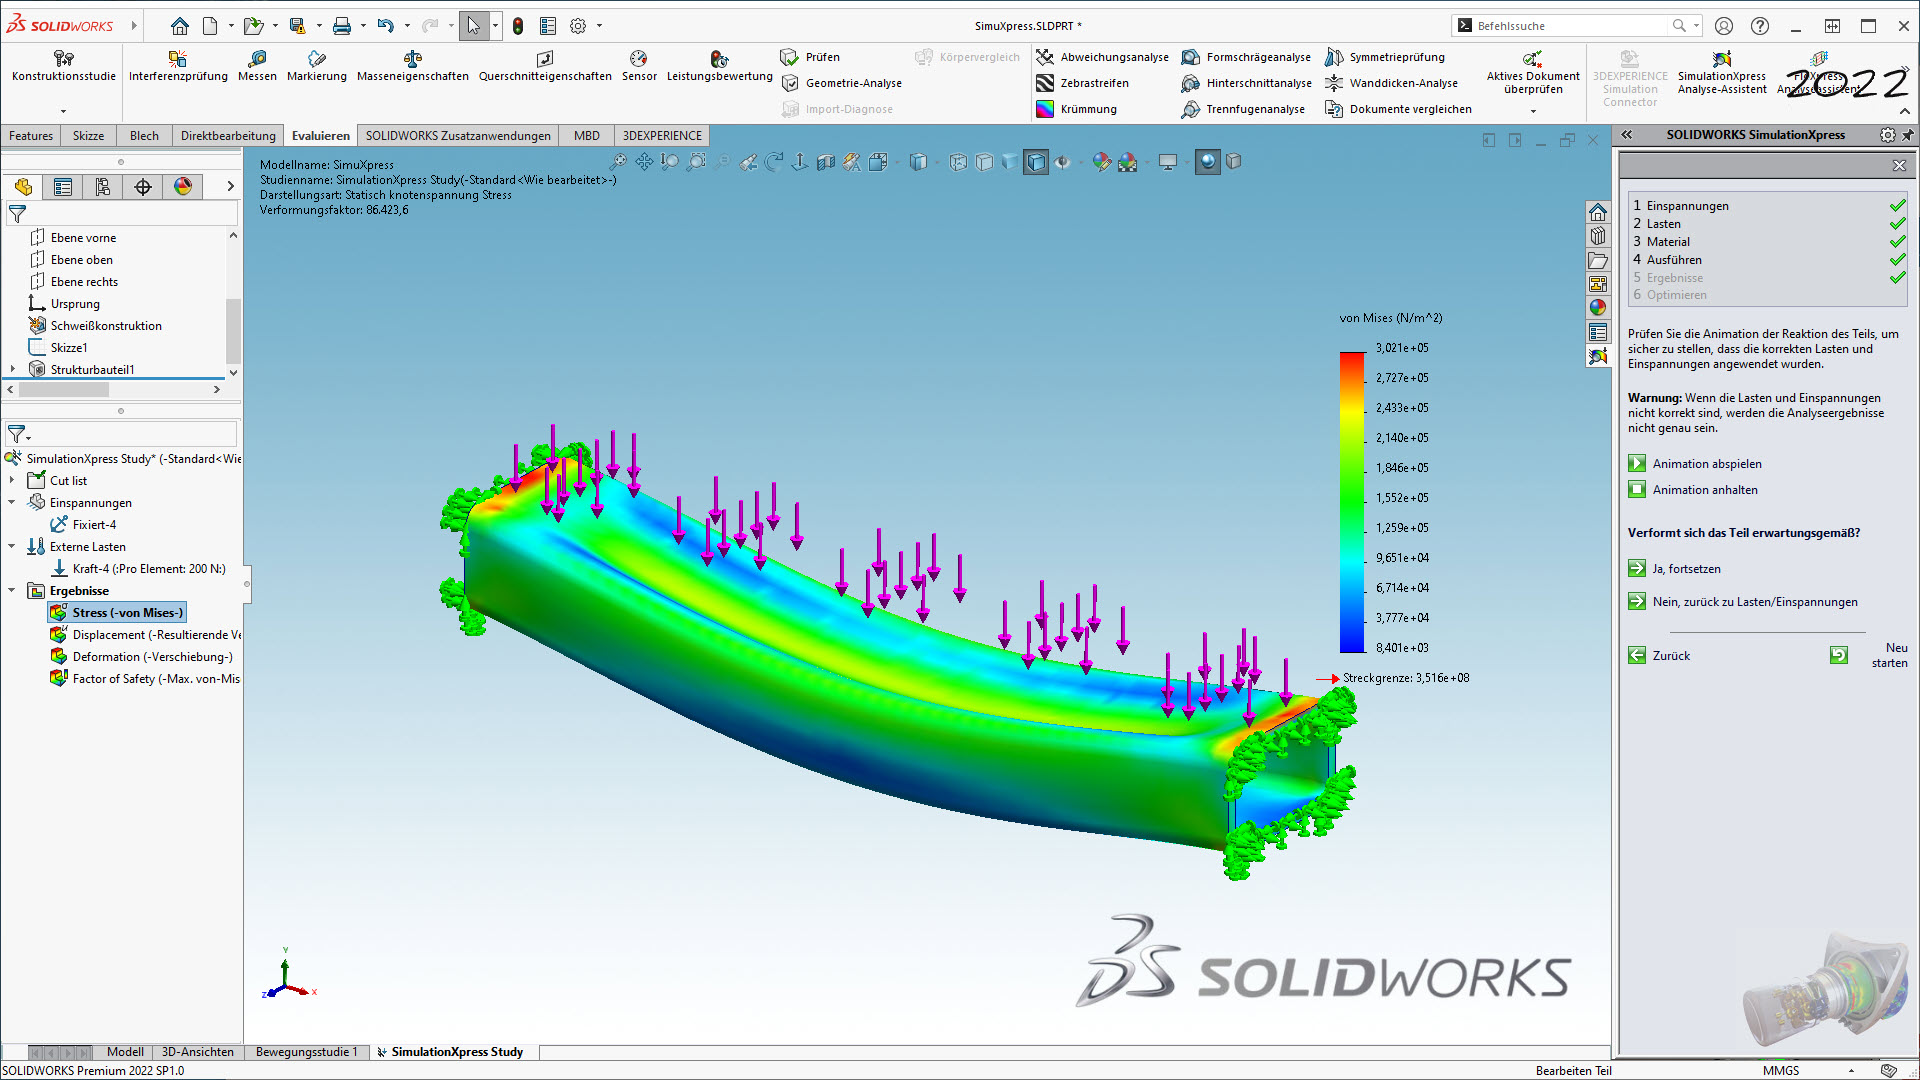Click the Rebuild traffic light icon
Screen dimensions: 1920x1080
click(518, 26)
